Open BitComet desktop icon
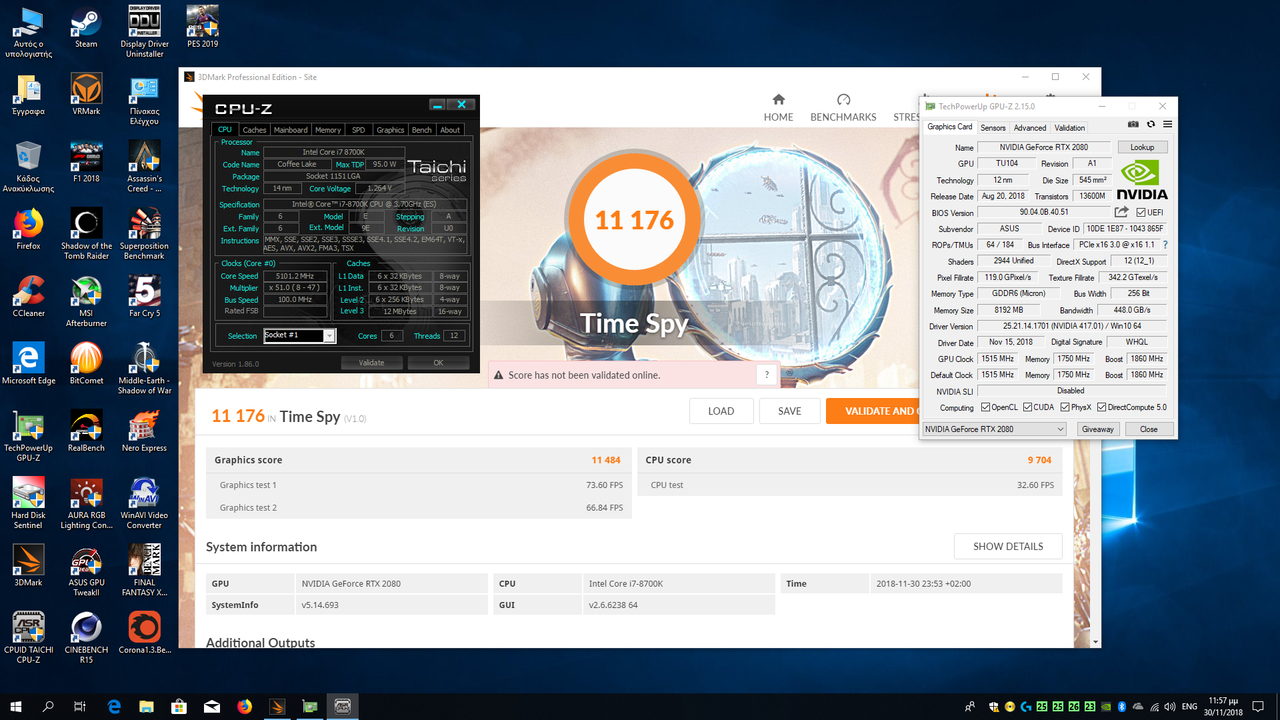Viewport: 1280px width, 720px height. [x=86, y=363]
